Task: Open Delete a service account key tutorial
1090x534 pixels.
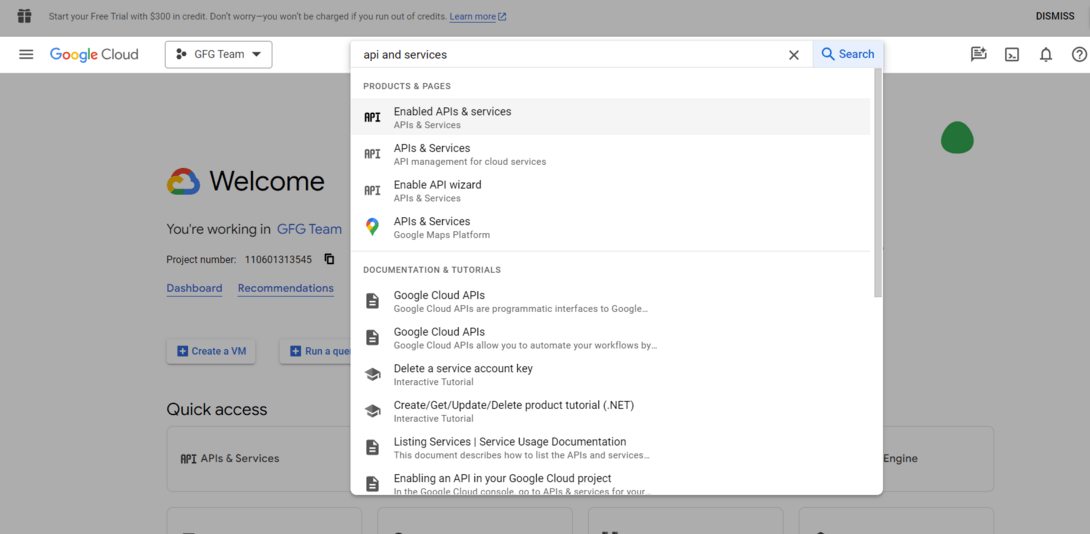Action: 463,374
